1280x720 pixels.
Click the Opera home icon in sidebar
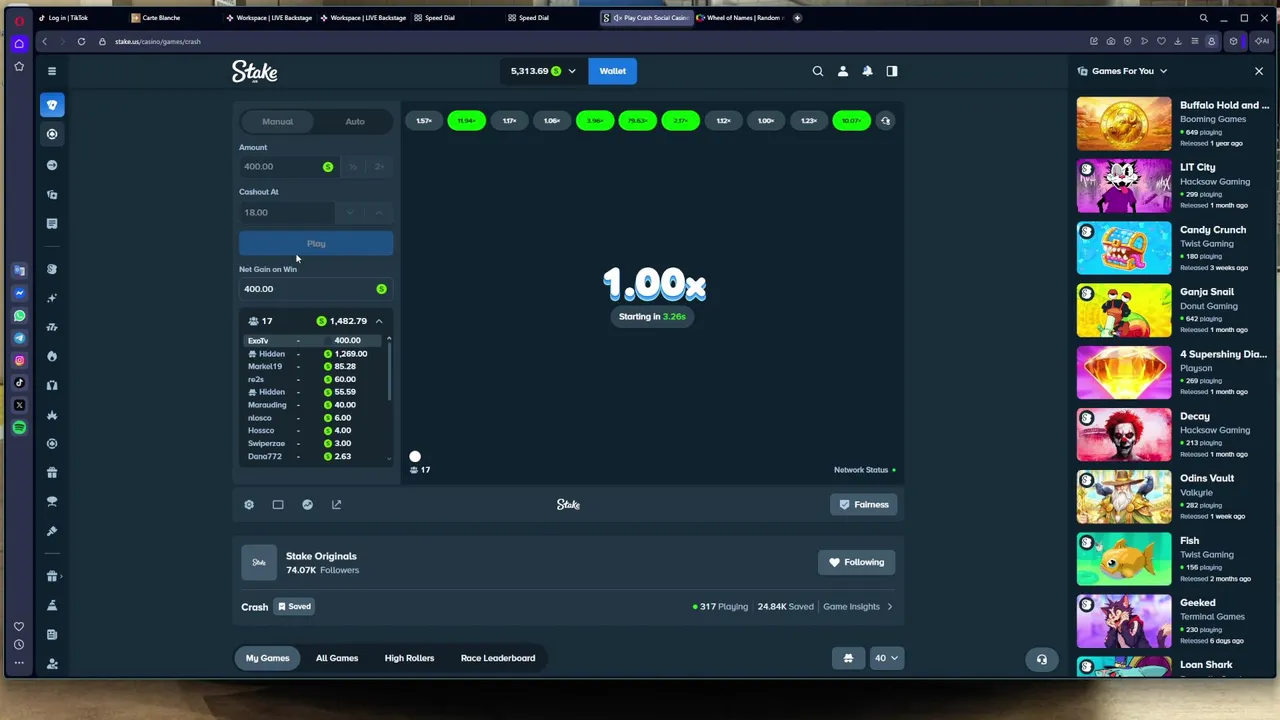tap(19, 44)
